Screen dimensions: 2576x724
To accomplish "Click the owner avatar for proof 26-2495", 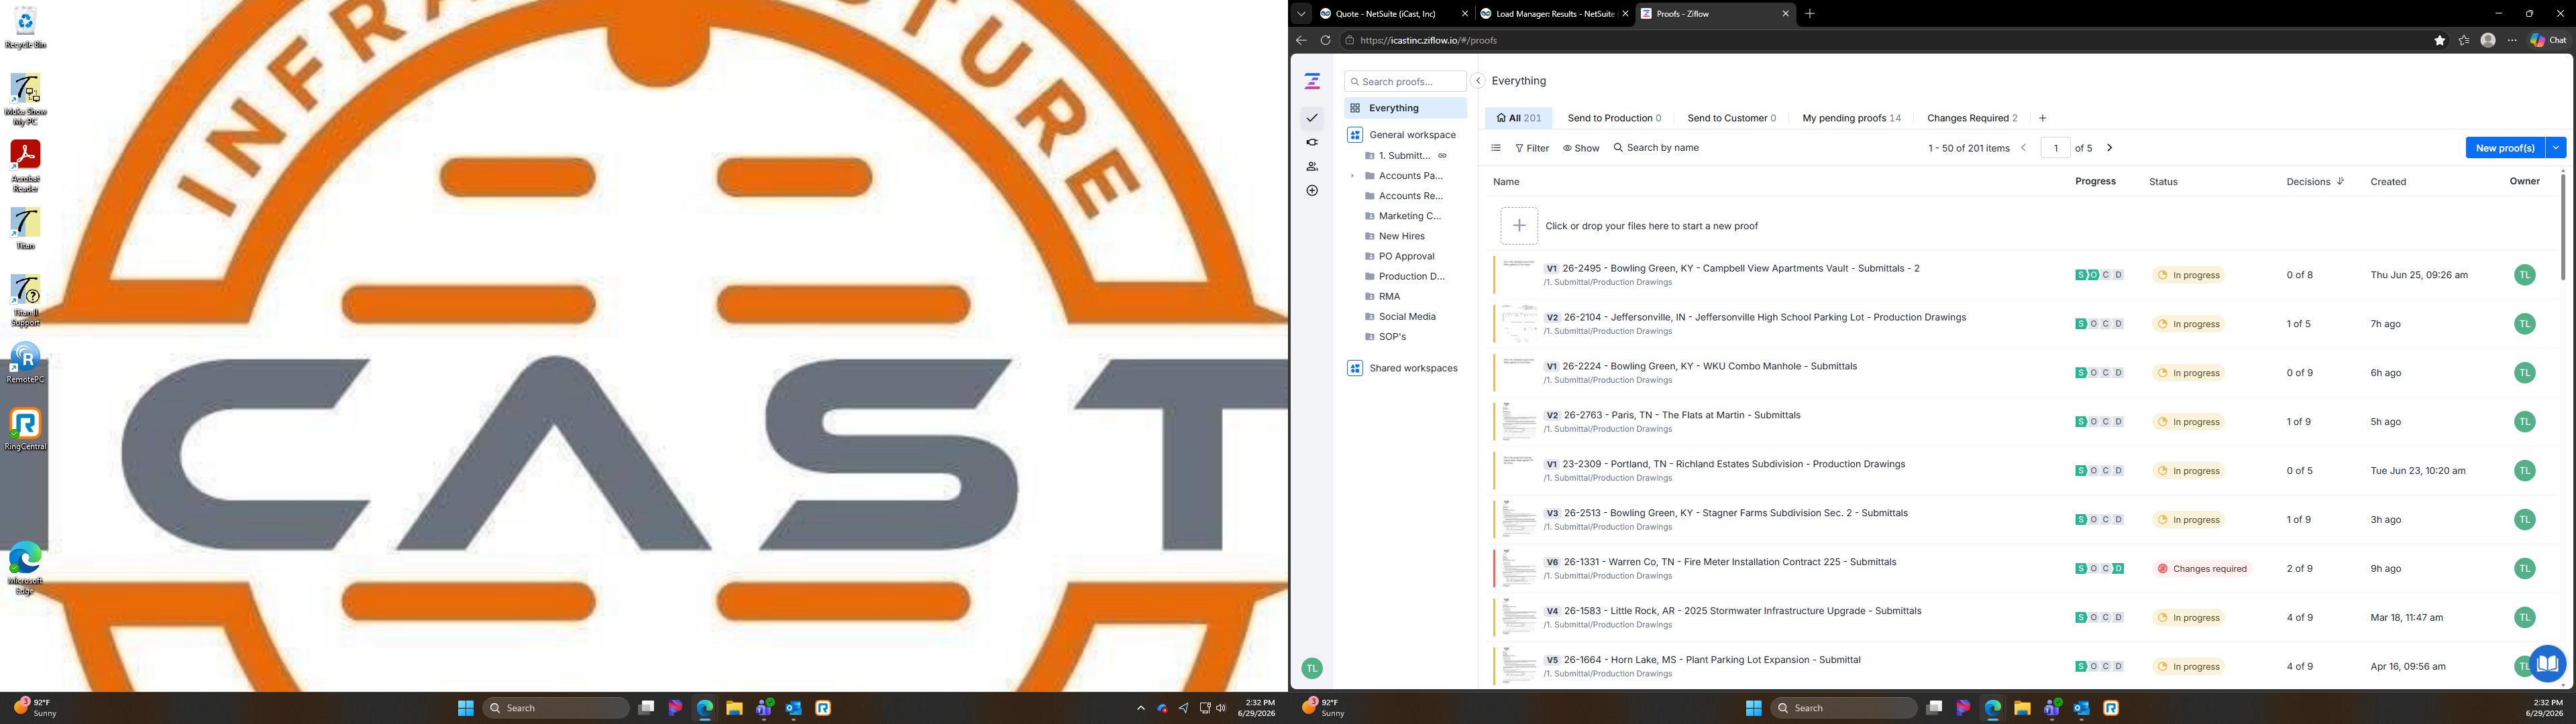I will click(2525, 275).
